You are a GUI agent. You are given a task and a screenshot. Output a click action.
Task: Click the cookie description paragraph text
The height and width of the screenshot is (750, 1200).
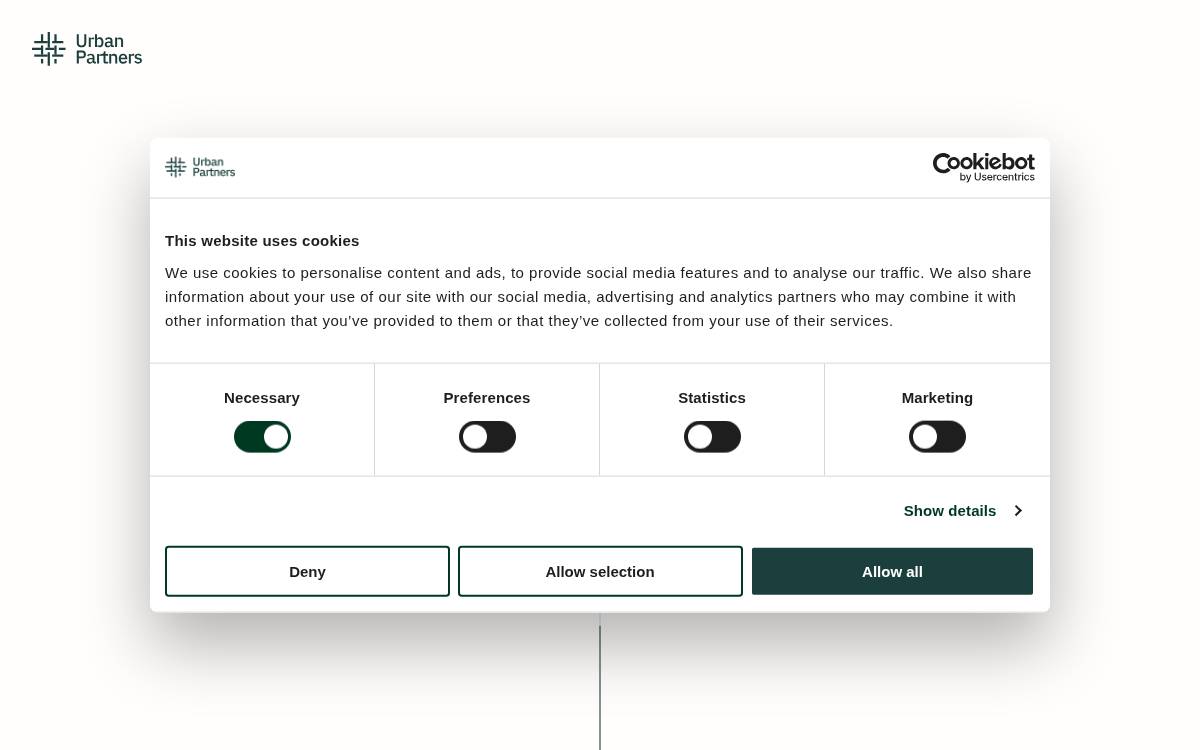(598, 297)
